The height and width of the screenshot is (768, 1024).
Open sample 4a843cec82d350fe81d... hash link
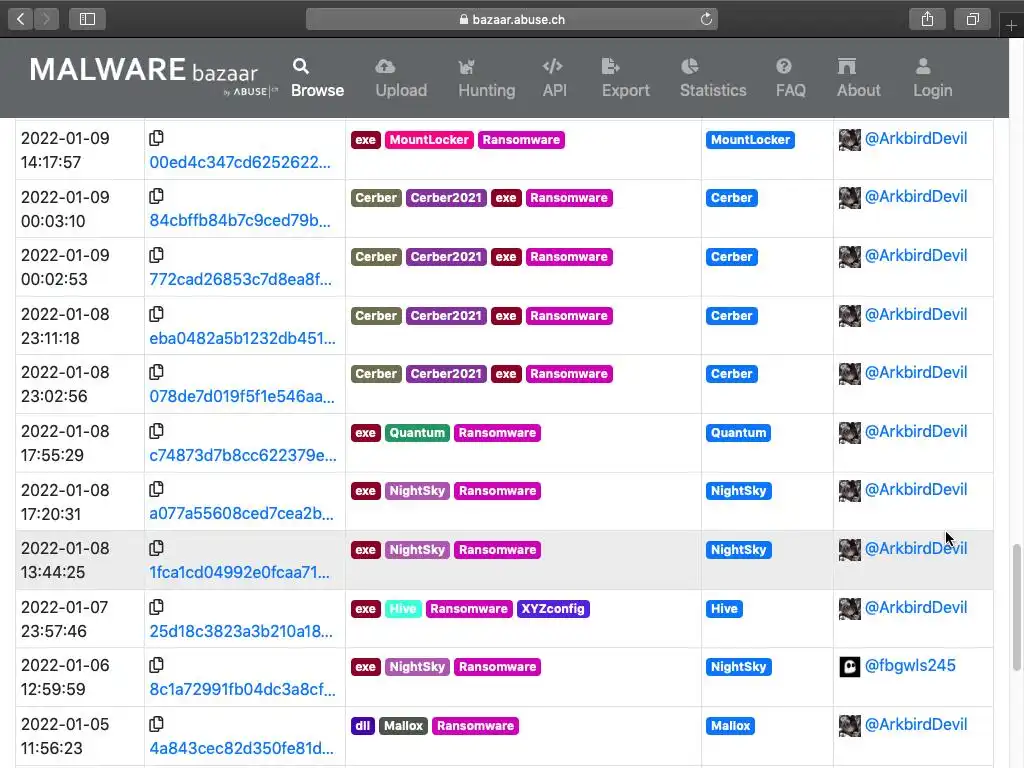click(242, 748)
